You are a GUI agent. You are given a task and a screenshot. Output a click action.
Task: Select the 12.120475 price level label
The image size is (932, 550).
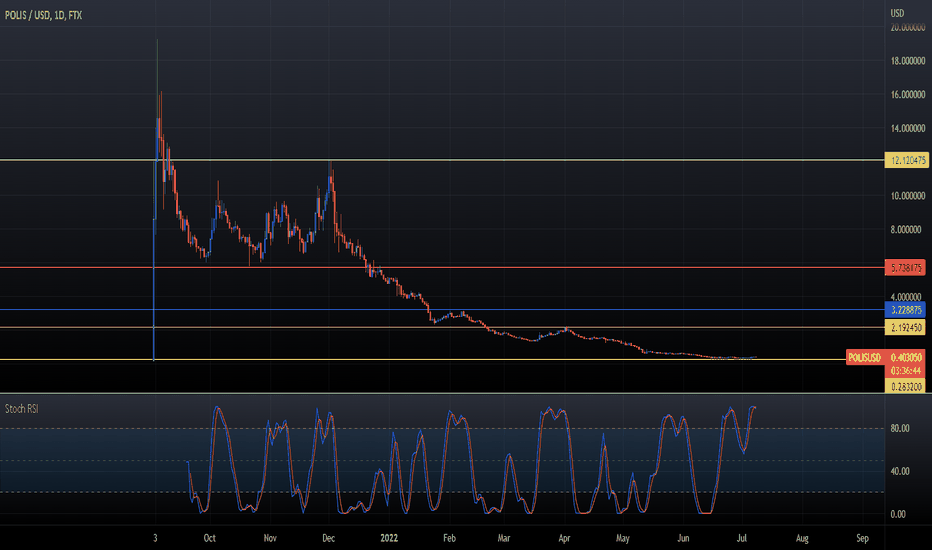pyautogui.click(x=906, y=160)
